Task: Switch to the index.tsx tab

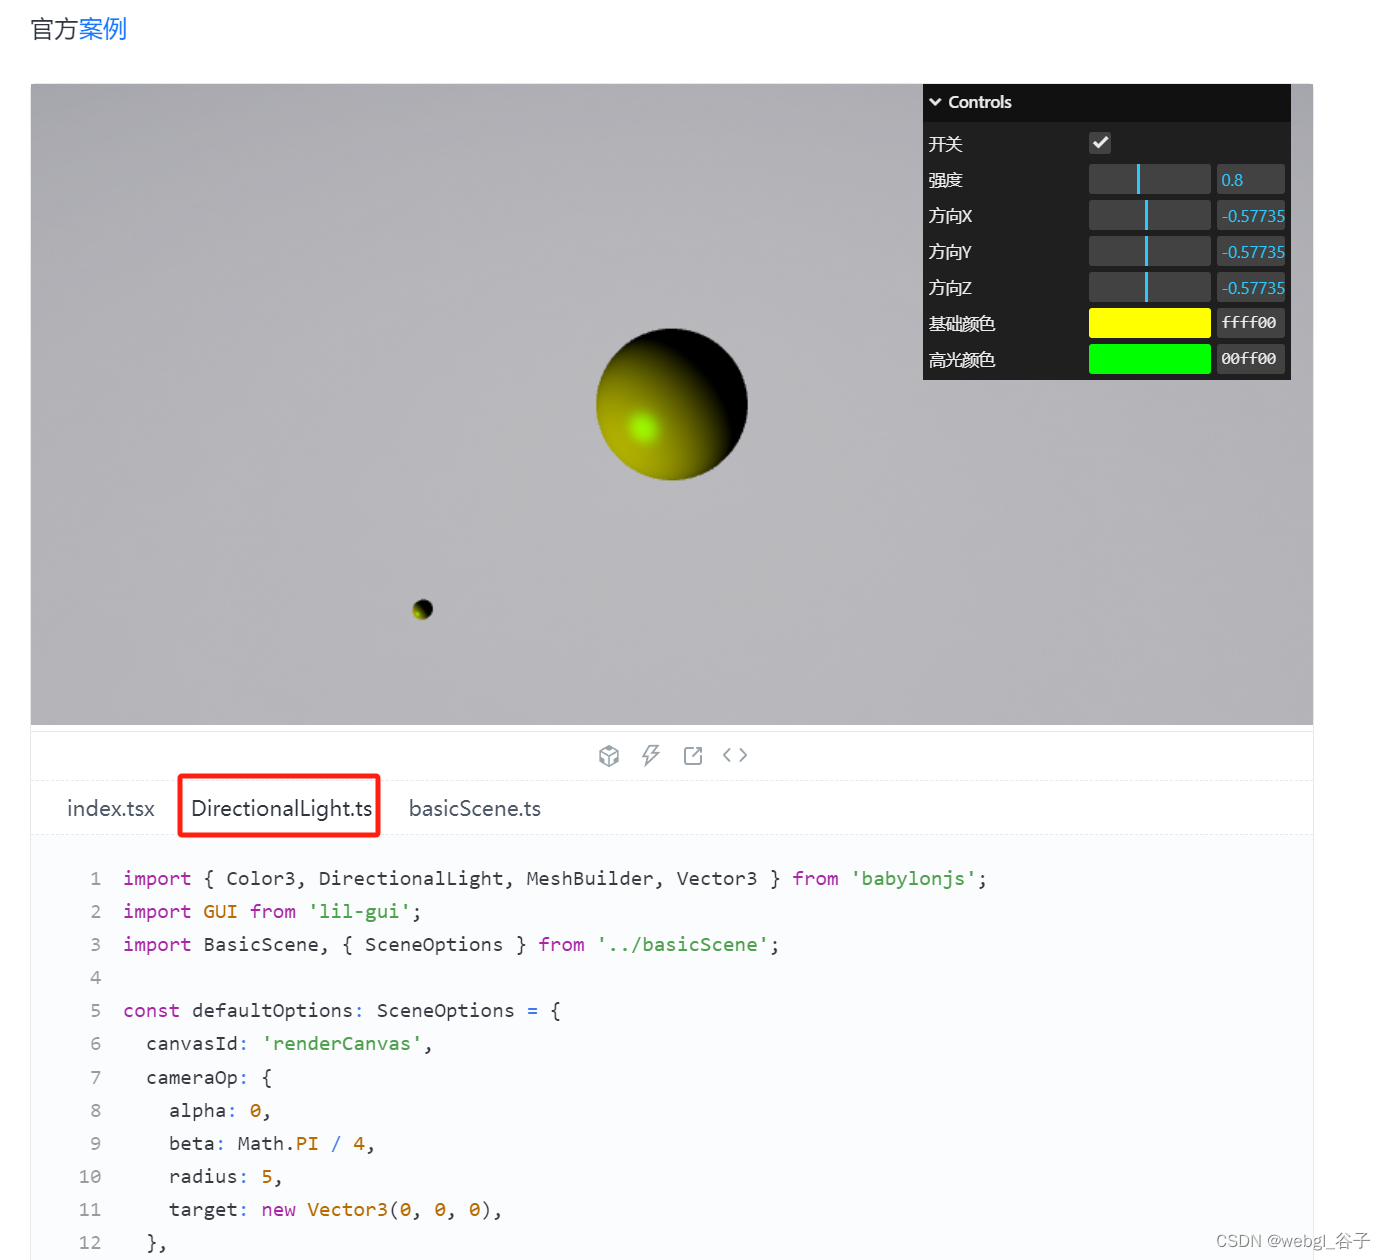Action: (110, 808)
